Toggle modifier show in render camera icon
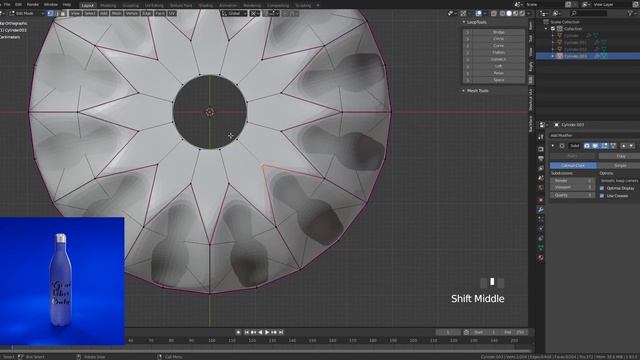 click(587, 146)
